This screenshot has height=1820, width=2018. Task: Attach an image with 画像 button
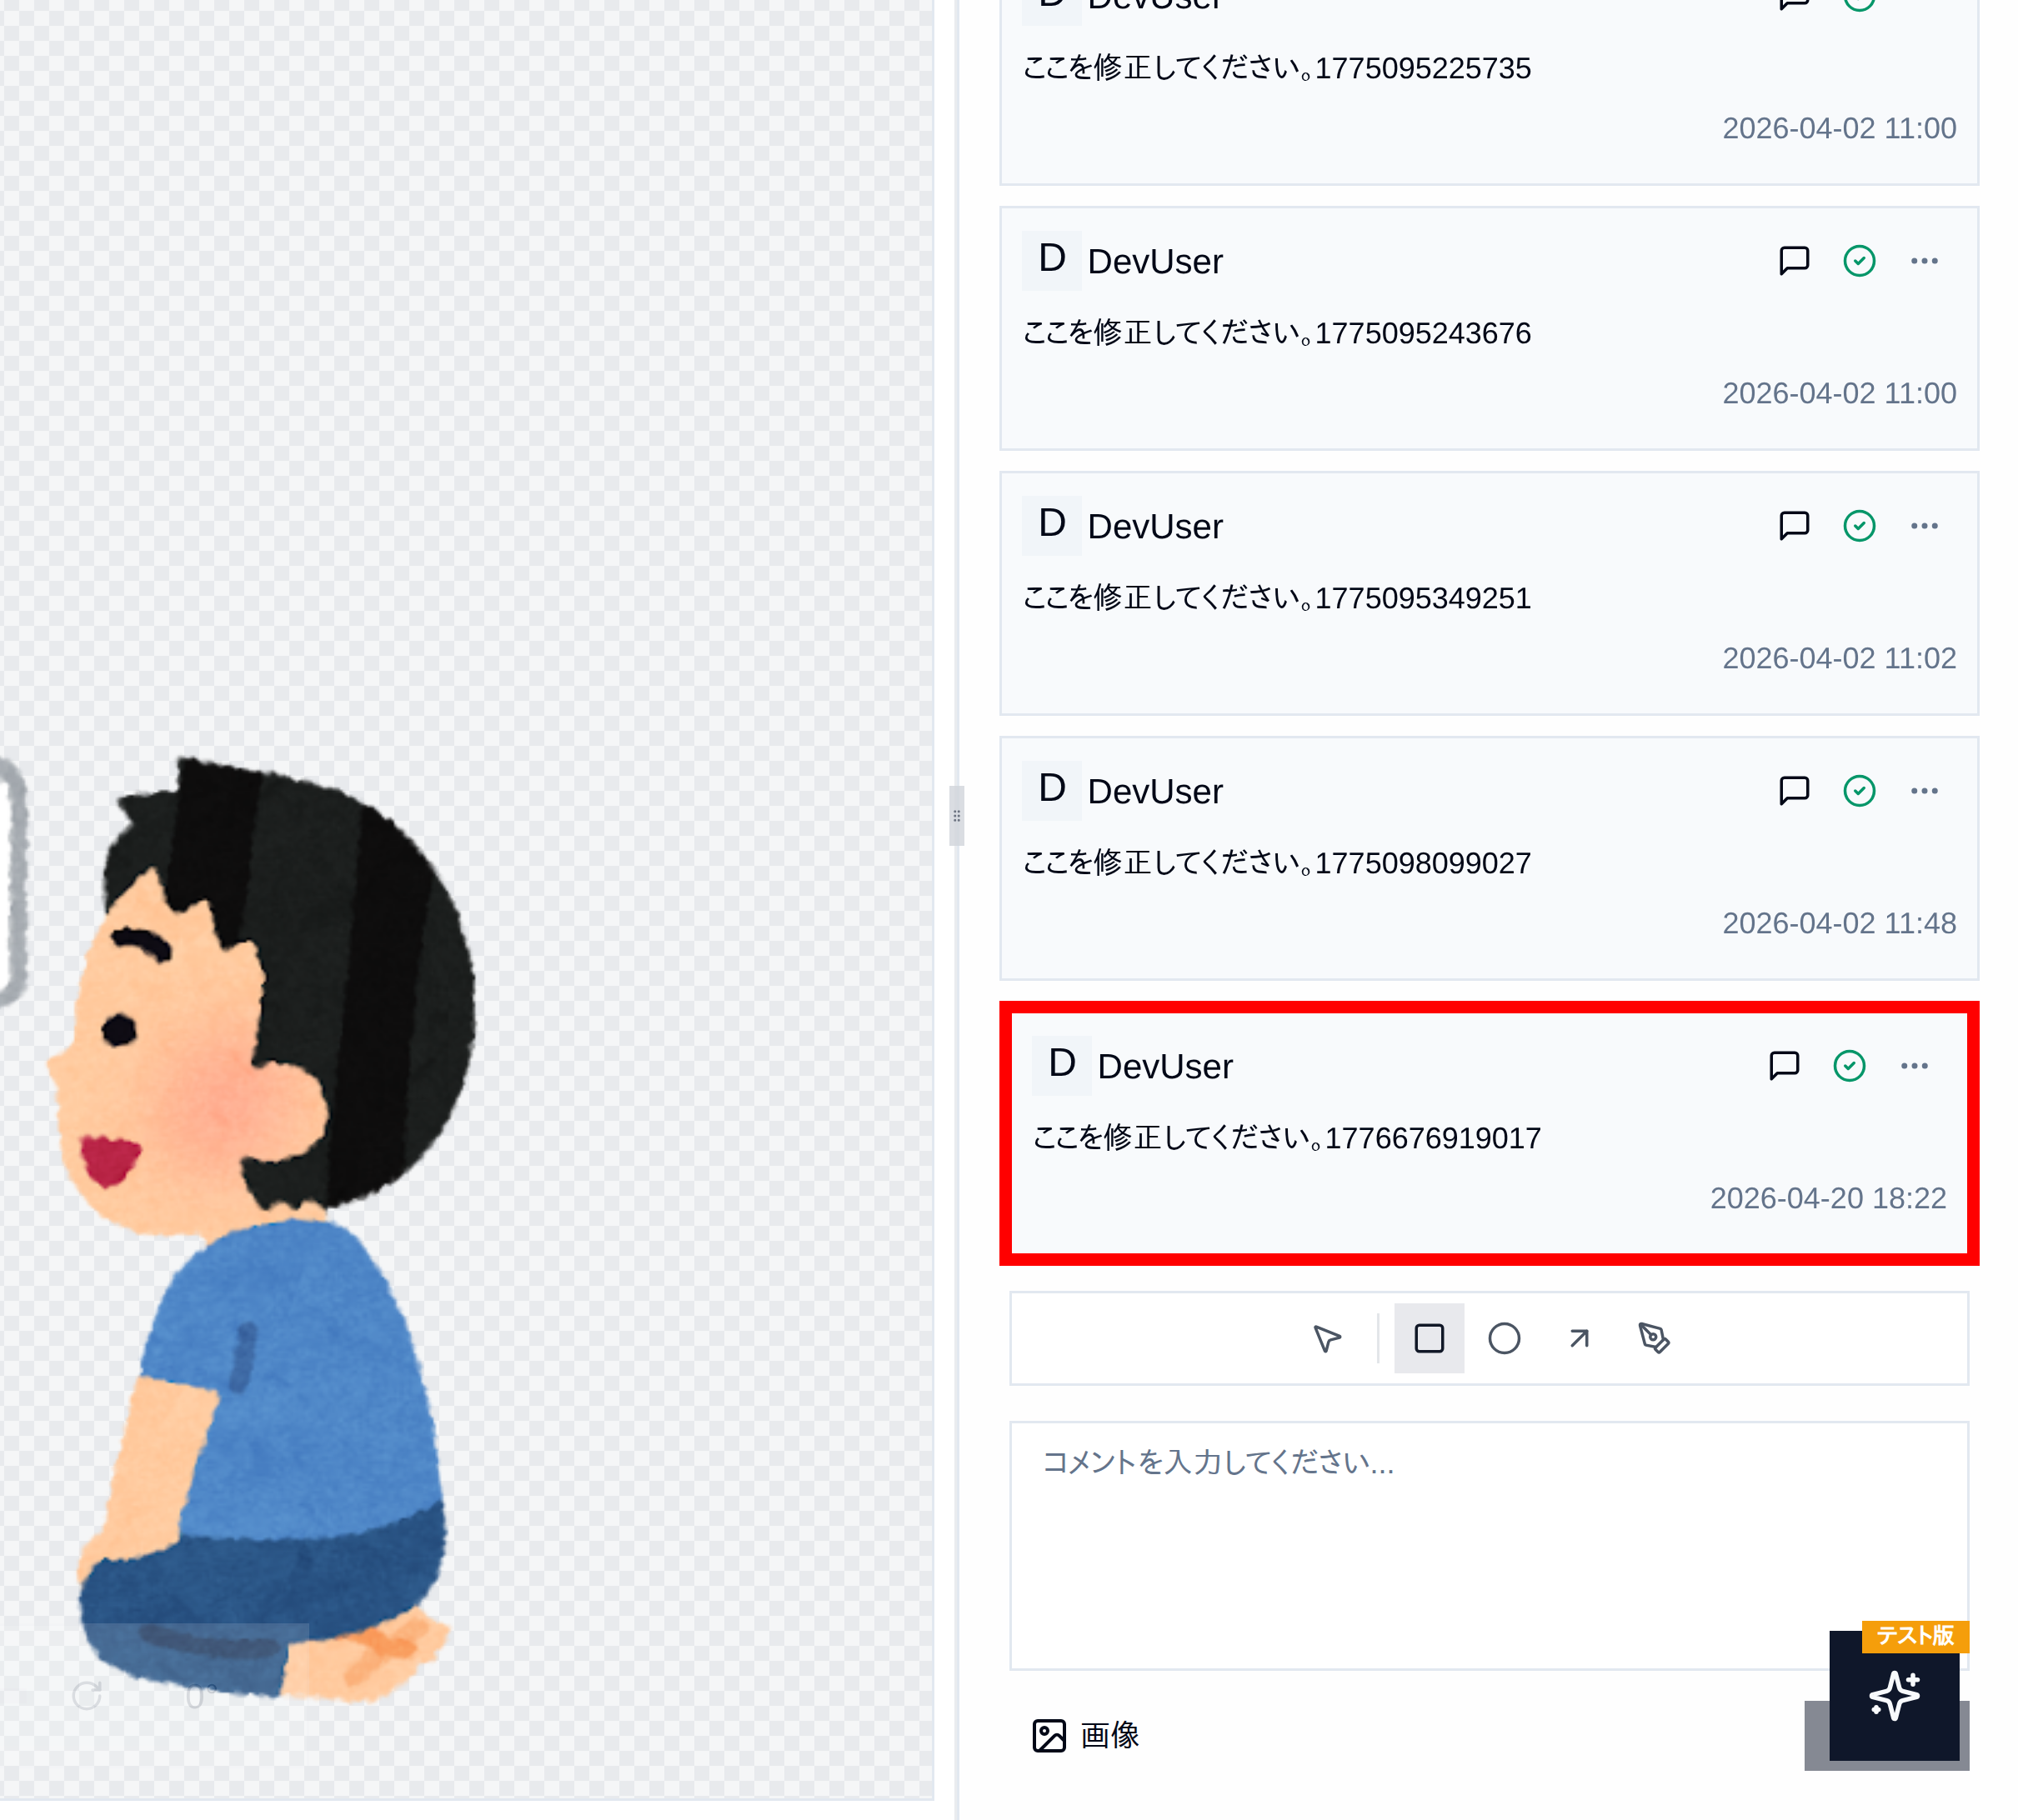(1085, 1735)
